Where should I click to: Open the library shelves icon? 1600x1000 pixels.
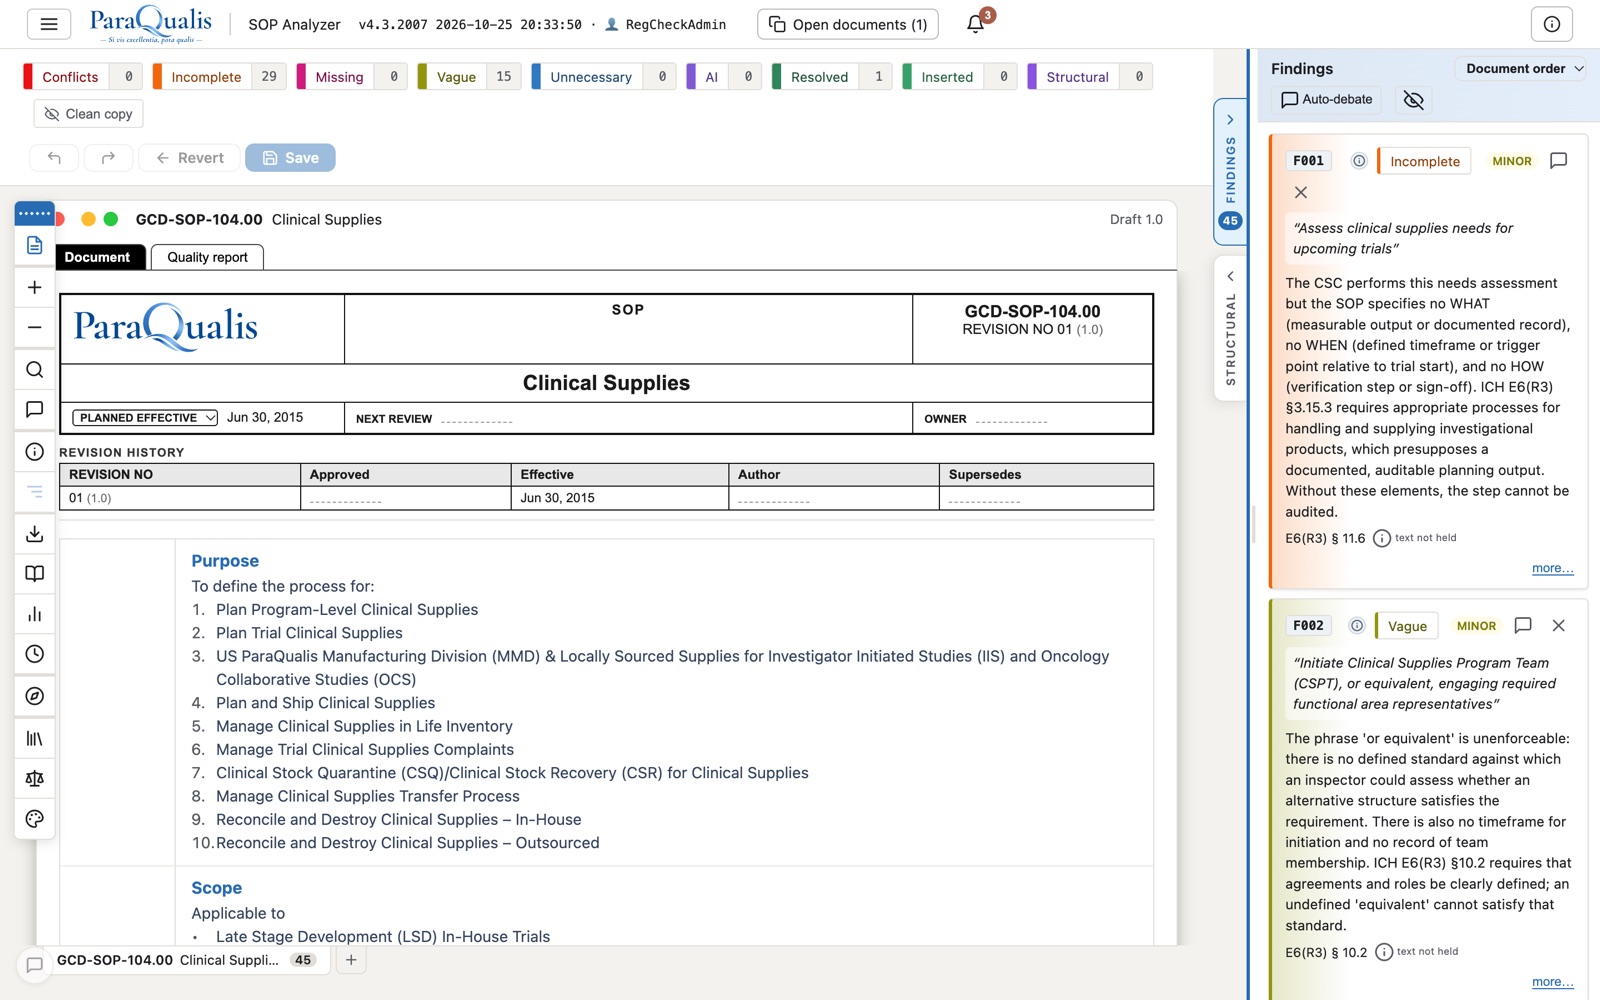pyautogui.click(x=34, y=738)
